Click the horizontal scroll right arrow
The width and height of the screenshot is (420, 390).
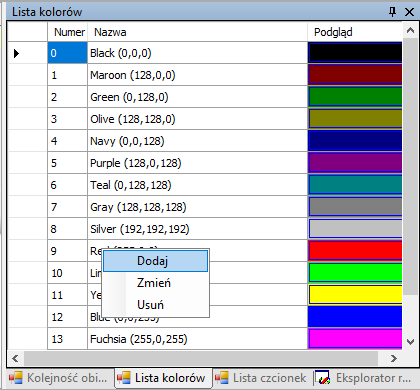click(x=394, y=358)
